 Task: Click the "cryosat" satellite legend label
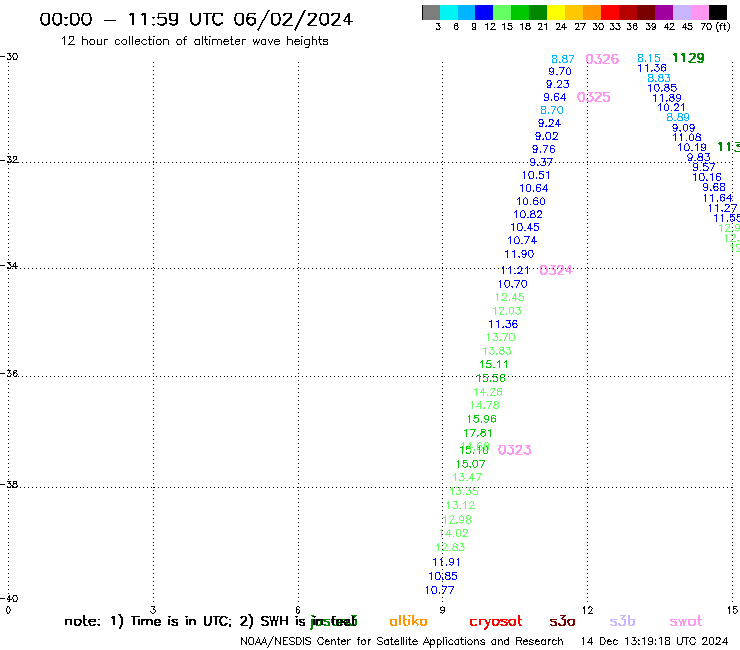tap(496, 622)
